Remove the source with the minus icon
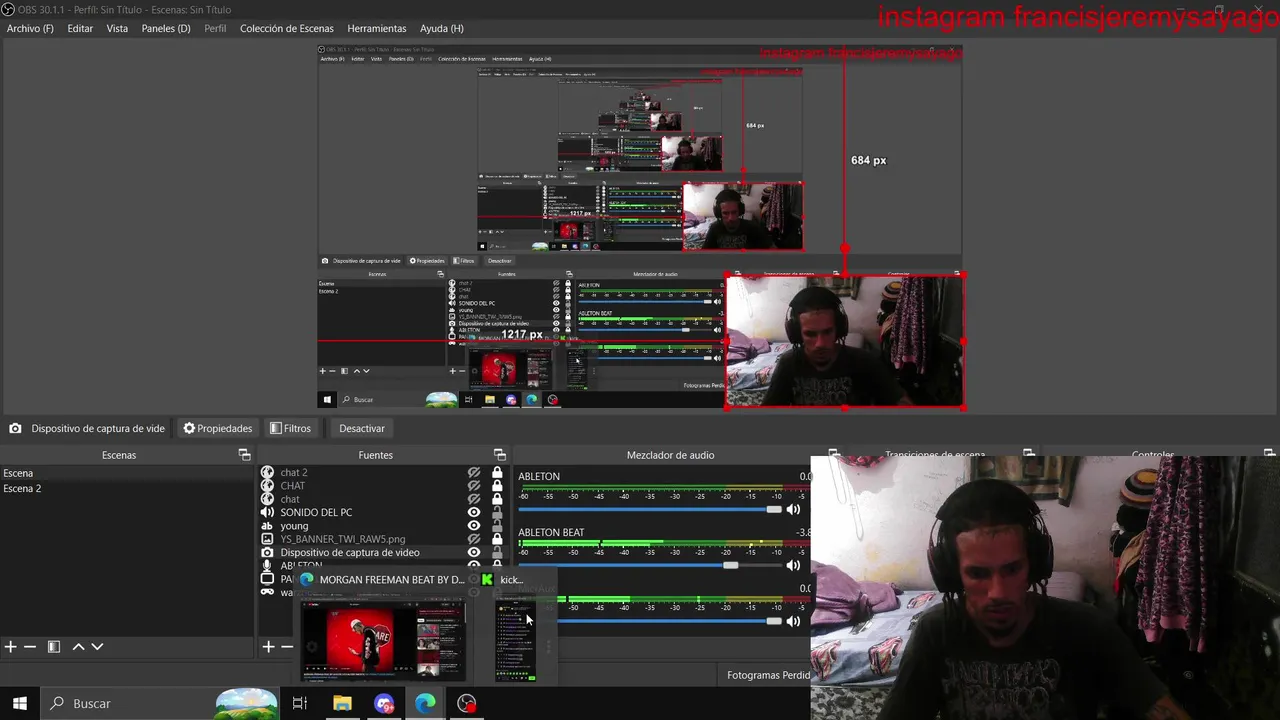This screenshot has width=1280, height=720. pos(287,647)
